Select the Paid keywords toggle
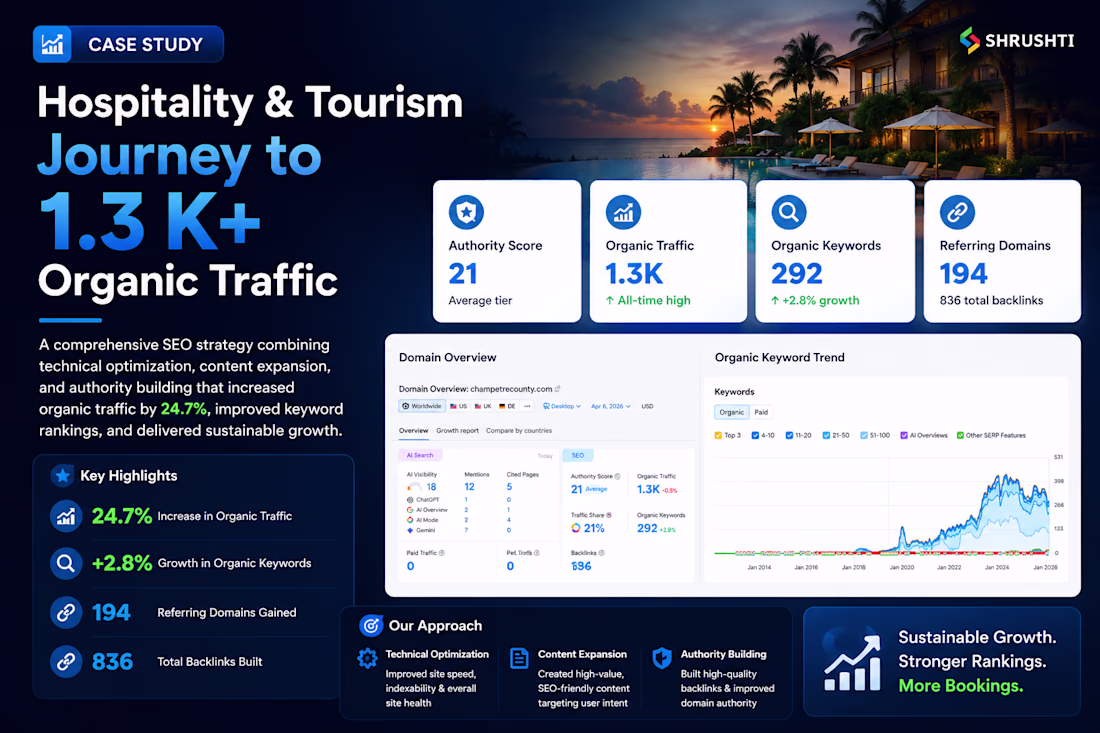The height and width of the screenshot is (733, 1100). pyautogui.click(x=761, y=412)
